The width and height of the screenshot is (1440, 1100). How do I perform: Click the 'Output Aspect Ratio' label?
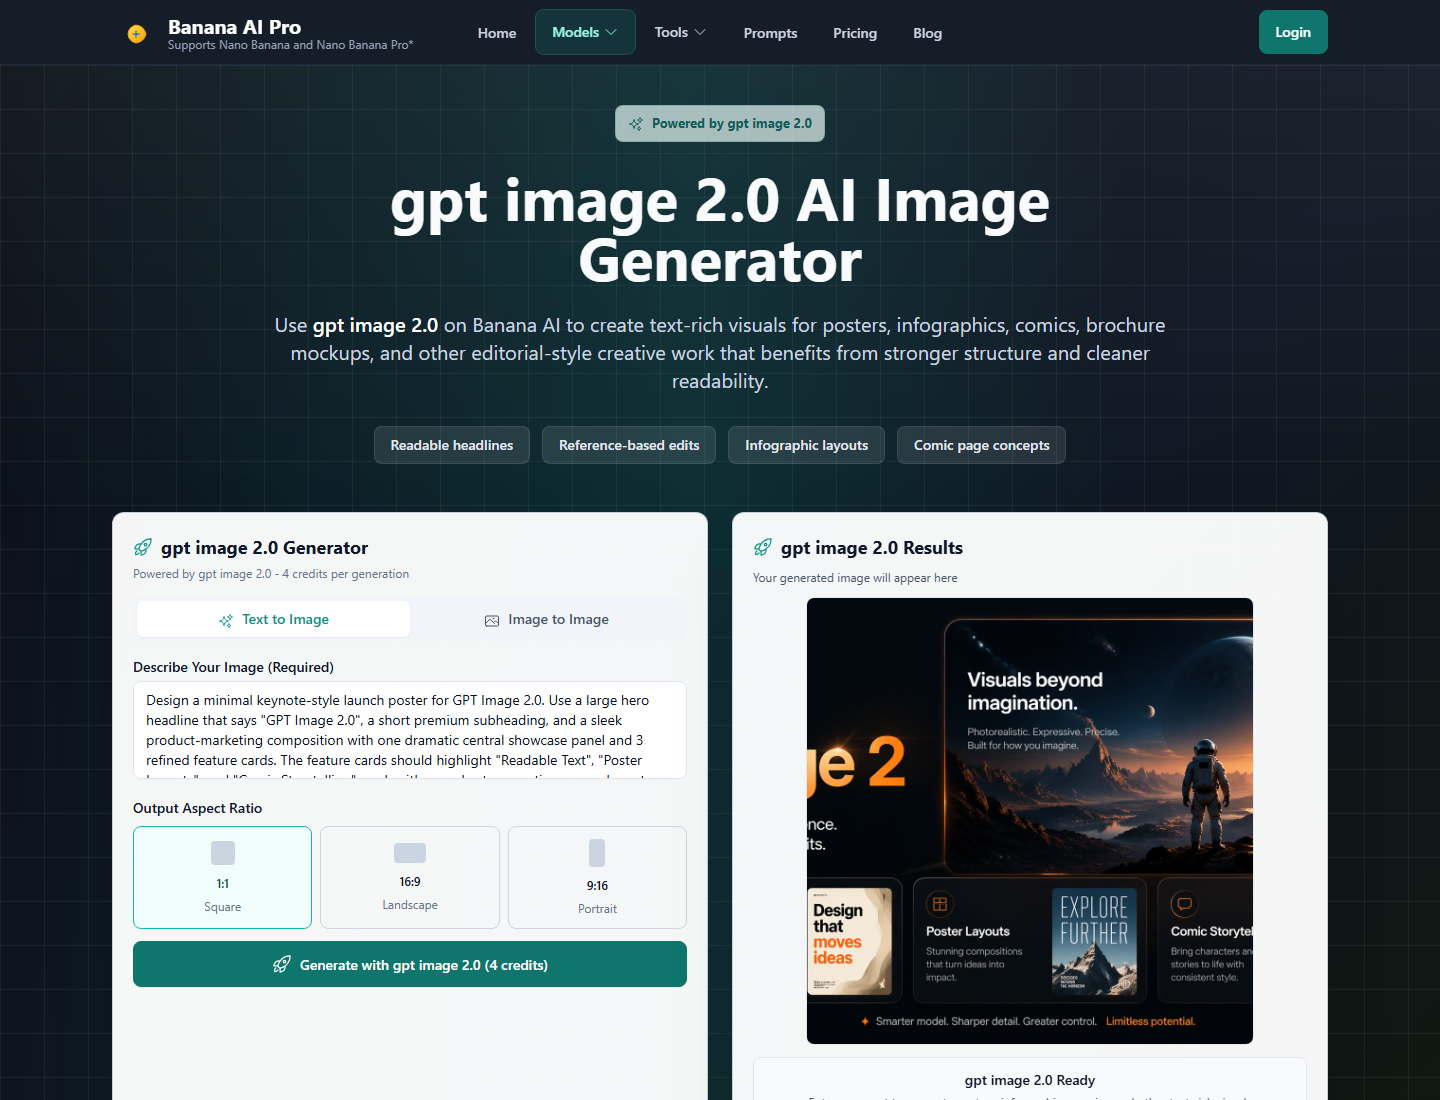point(198,808)
